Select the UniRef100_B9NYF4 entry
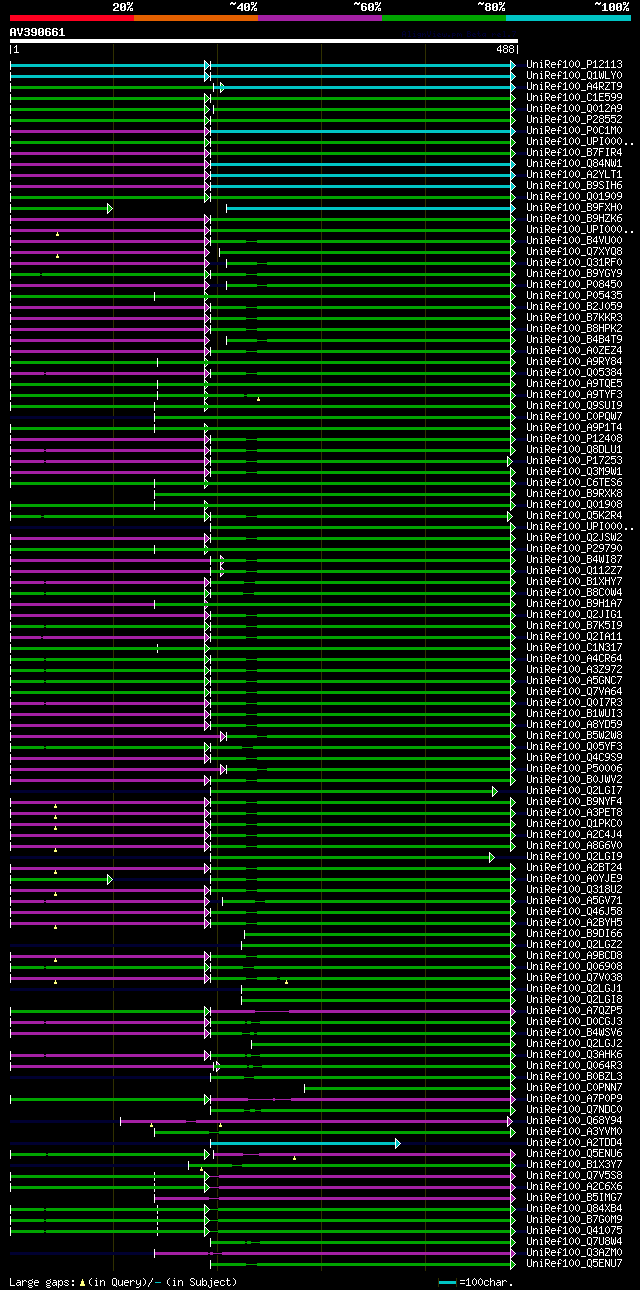 click(x=574, y=801)
